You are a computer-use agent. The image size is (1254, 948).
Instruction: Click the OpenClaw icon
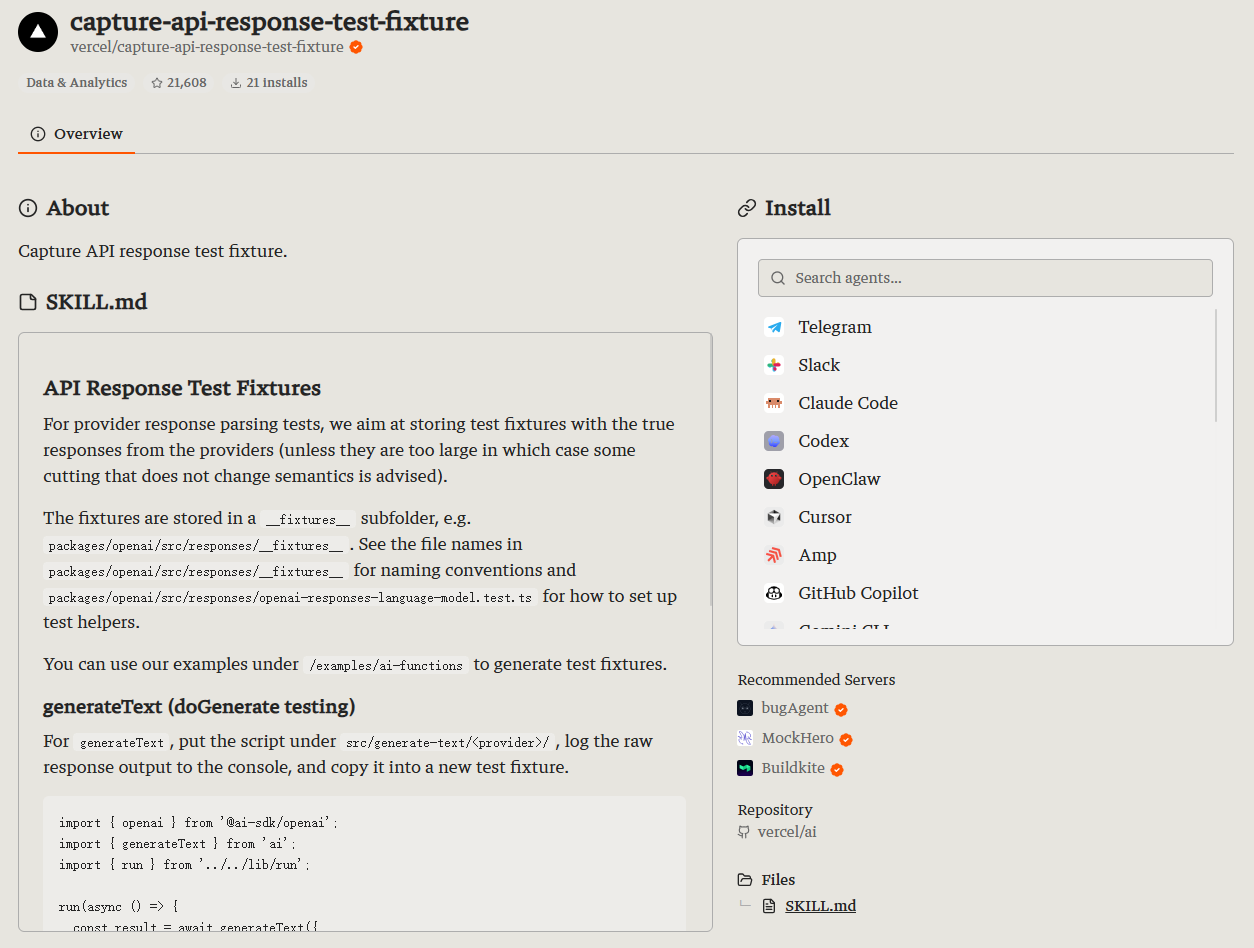click(x=774, y=479)
